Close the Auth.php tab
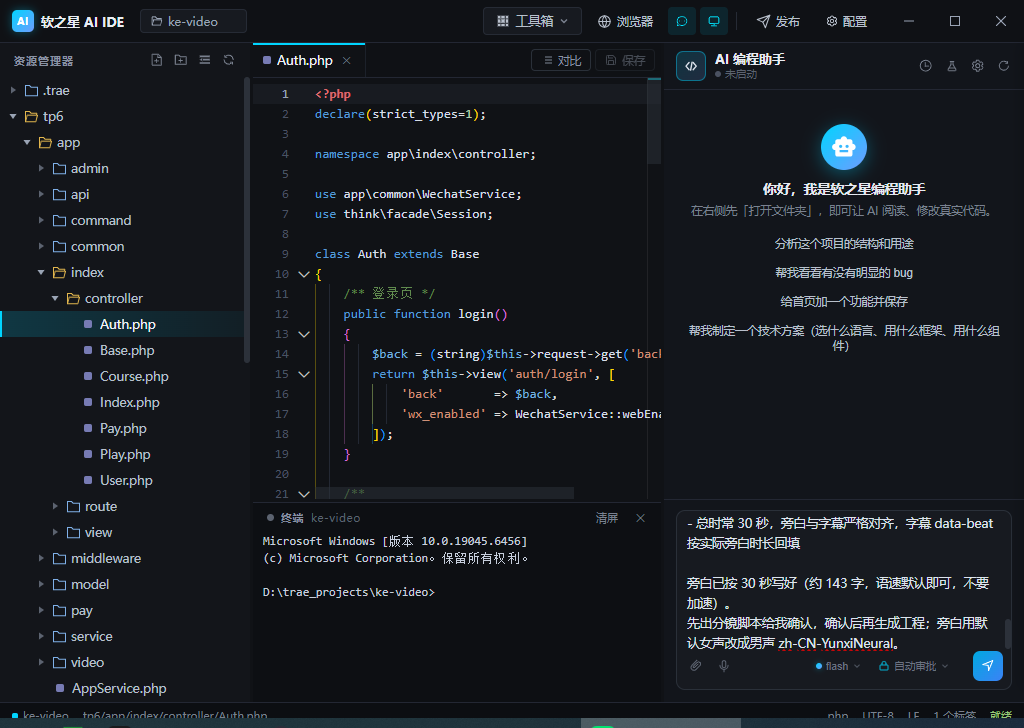Viewport: 1024px width, 728px height. pyautogui.click(x=347, y=60)
